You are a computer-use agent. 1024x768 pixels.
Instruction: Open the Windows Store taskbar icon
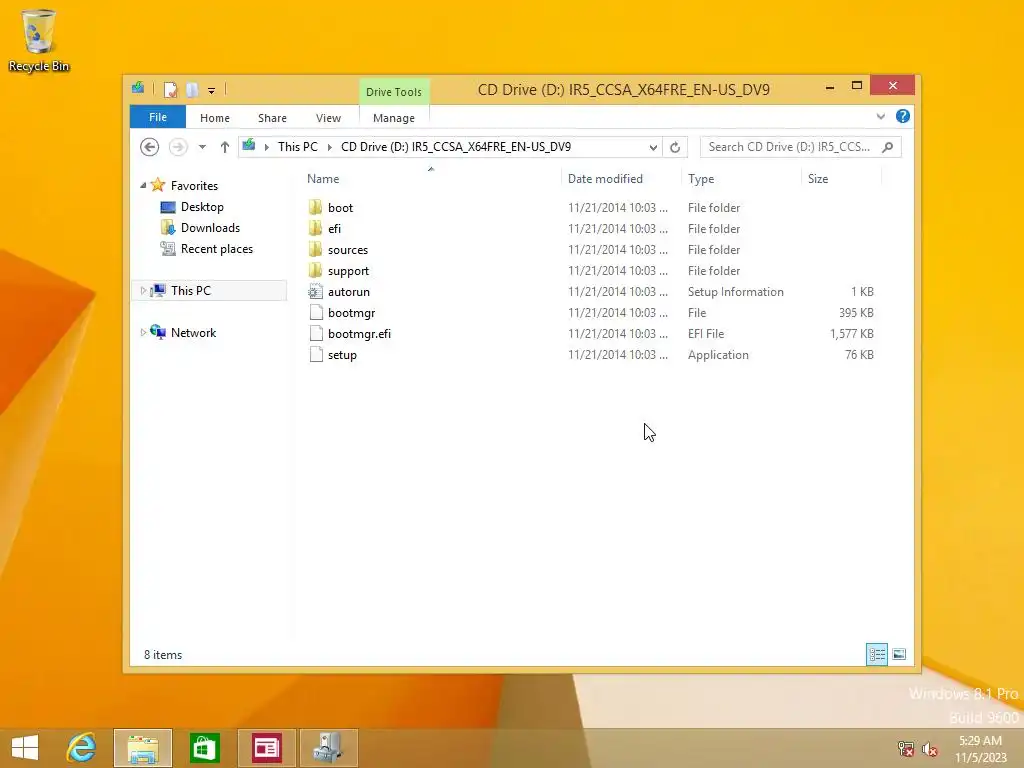pyautogui.click(x=204, y=748)
